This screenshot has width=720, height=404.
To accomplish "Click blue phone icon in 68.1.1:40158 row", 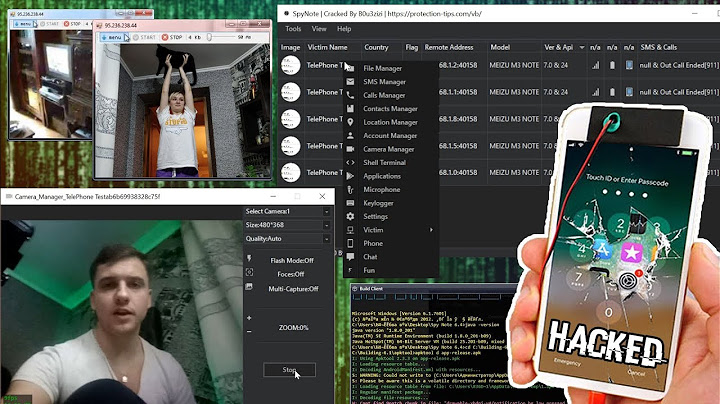I will coord(629,92).
